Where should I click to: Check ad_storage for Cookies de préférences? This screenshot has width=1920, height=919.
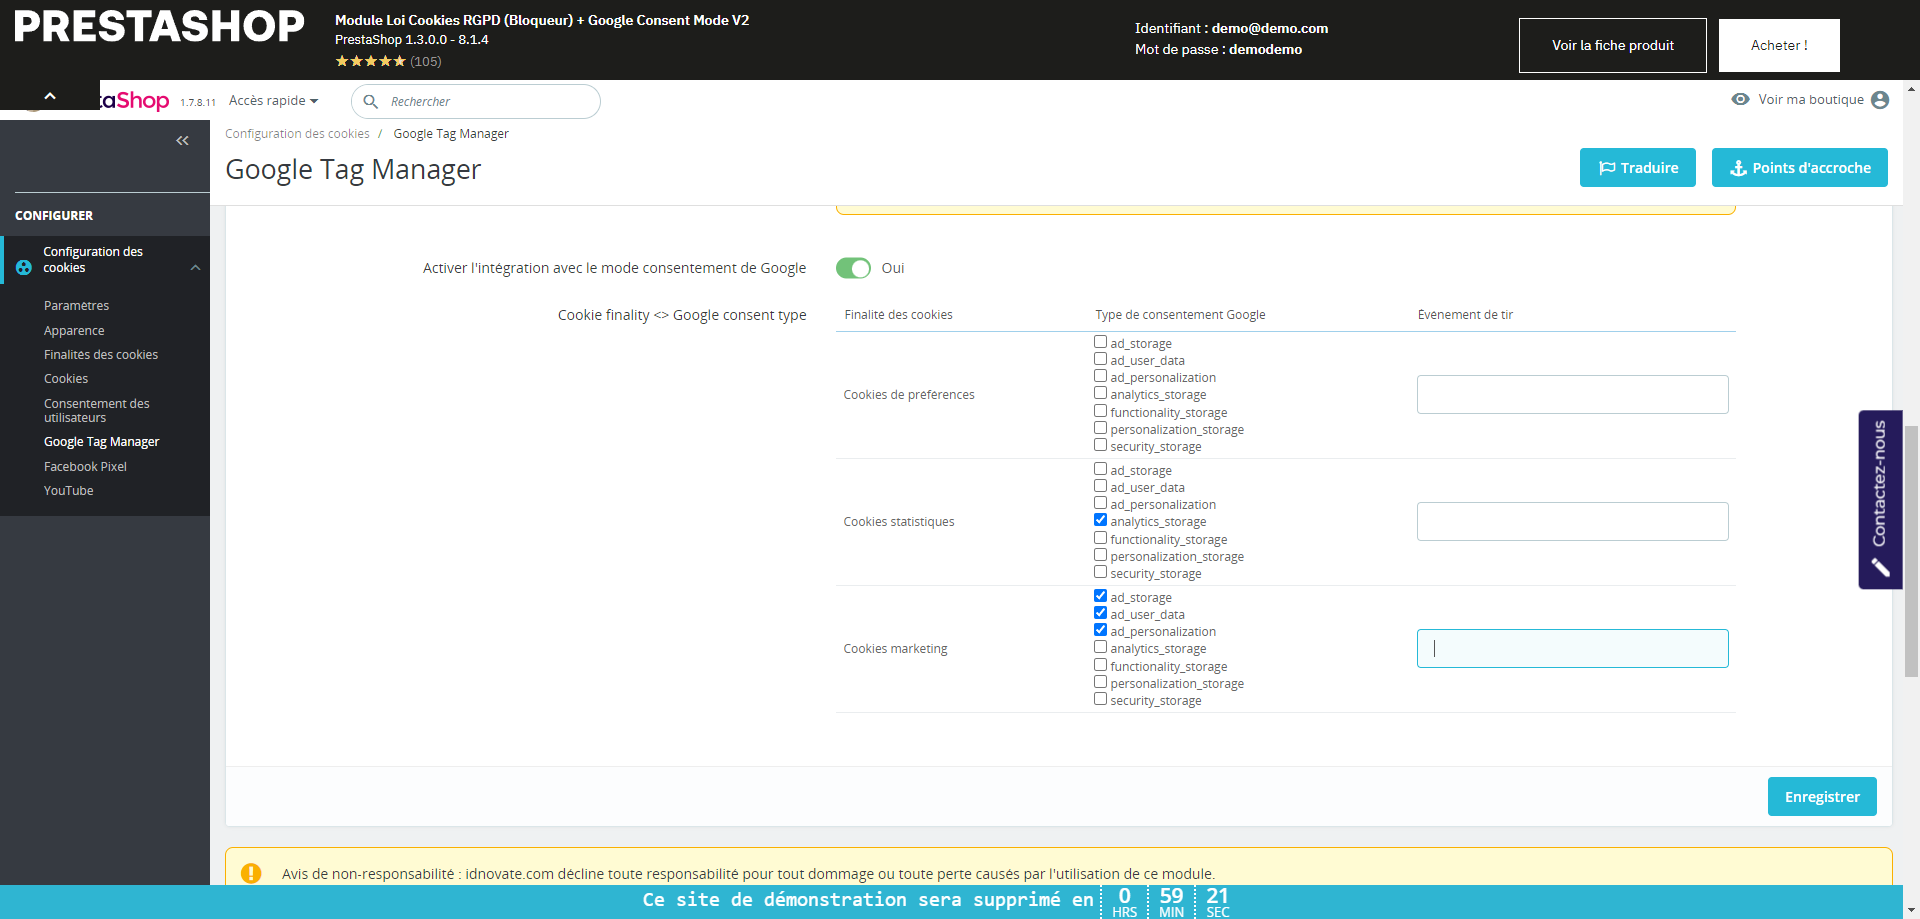point(1100,342)
